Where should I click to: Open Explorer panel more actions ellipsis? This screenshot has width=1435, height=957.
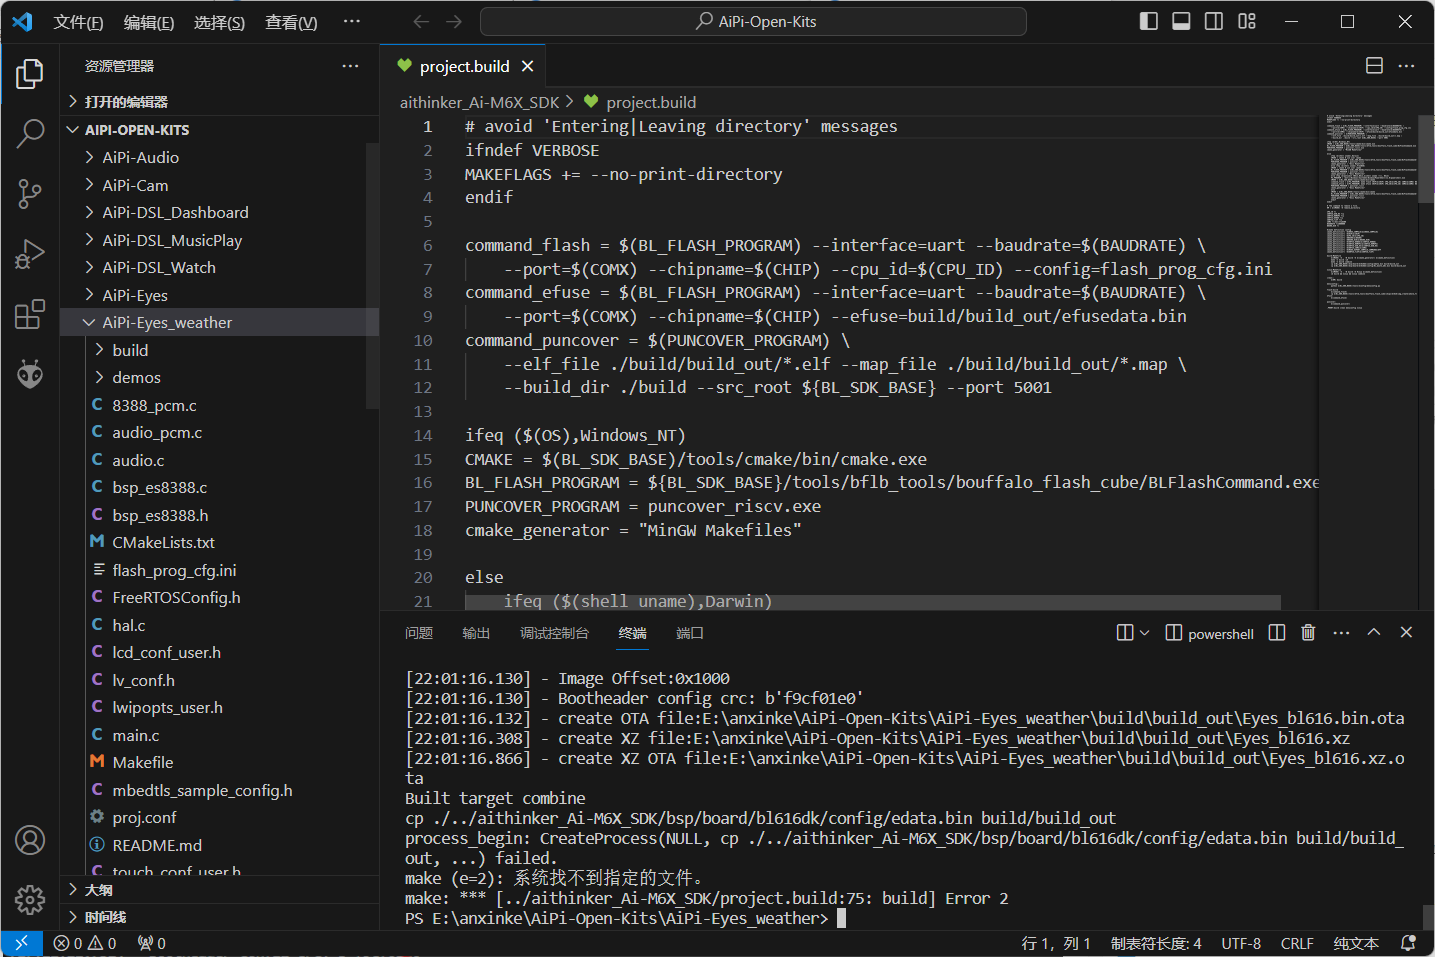coord(350,66)
